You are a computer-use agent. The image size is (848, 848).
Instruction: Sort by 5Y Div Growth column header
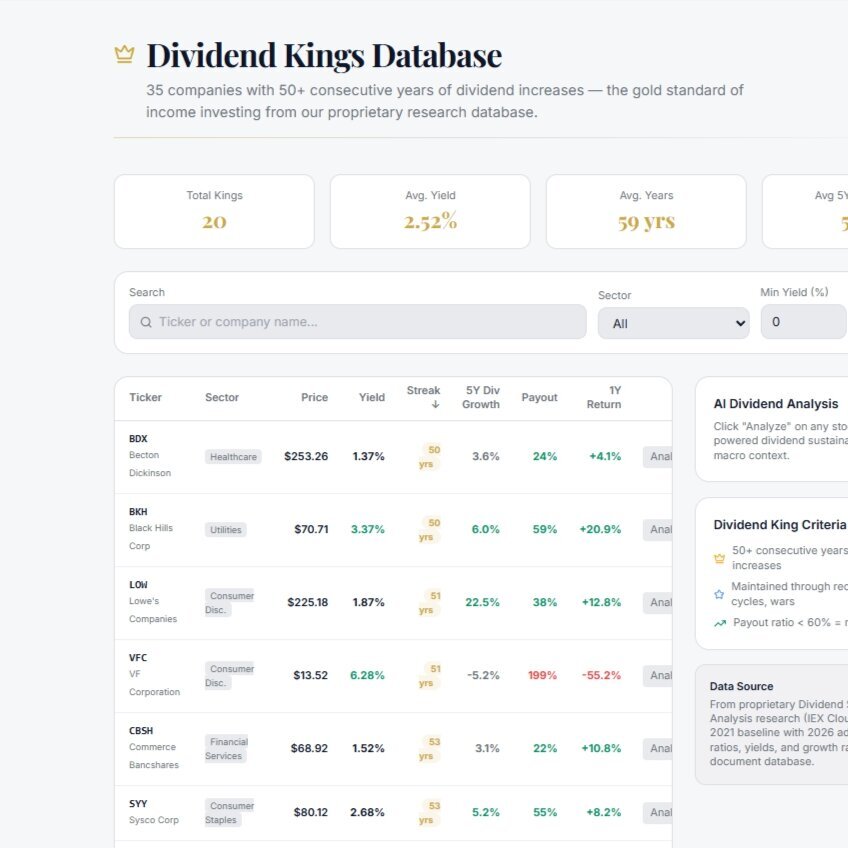[x=481, y=397]
